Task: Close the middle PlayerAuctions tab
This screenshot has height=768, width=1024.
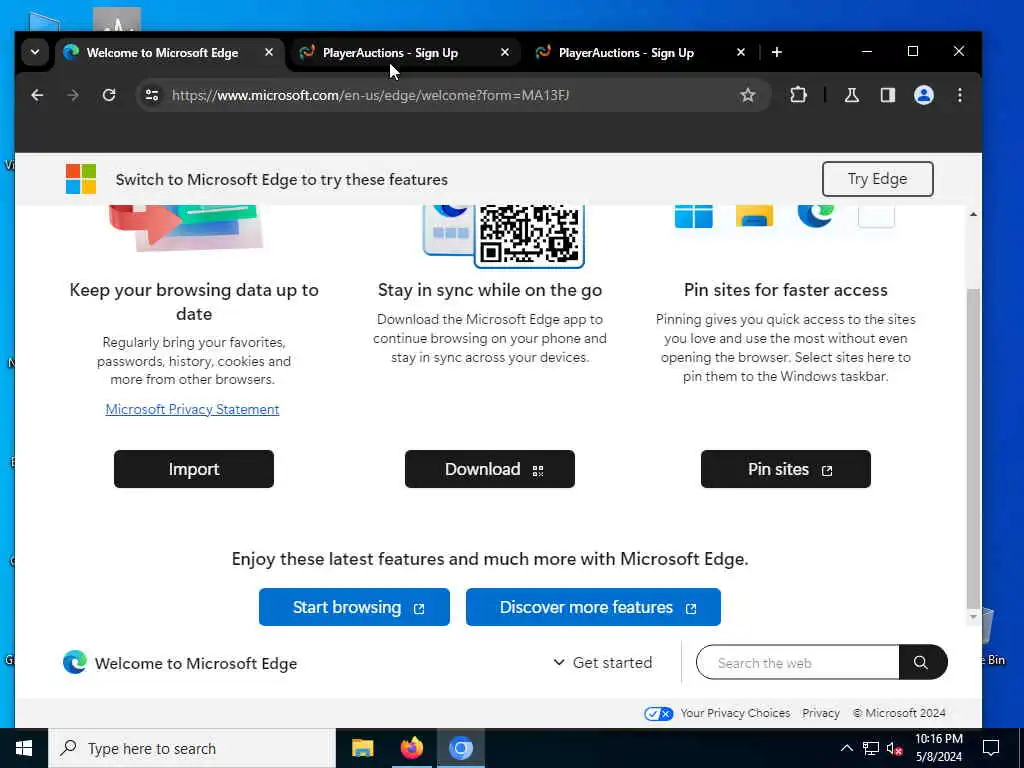Action: [x=505, y=52]
